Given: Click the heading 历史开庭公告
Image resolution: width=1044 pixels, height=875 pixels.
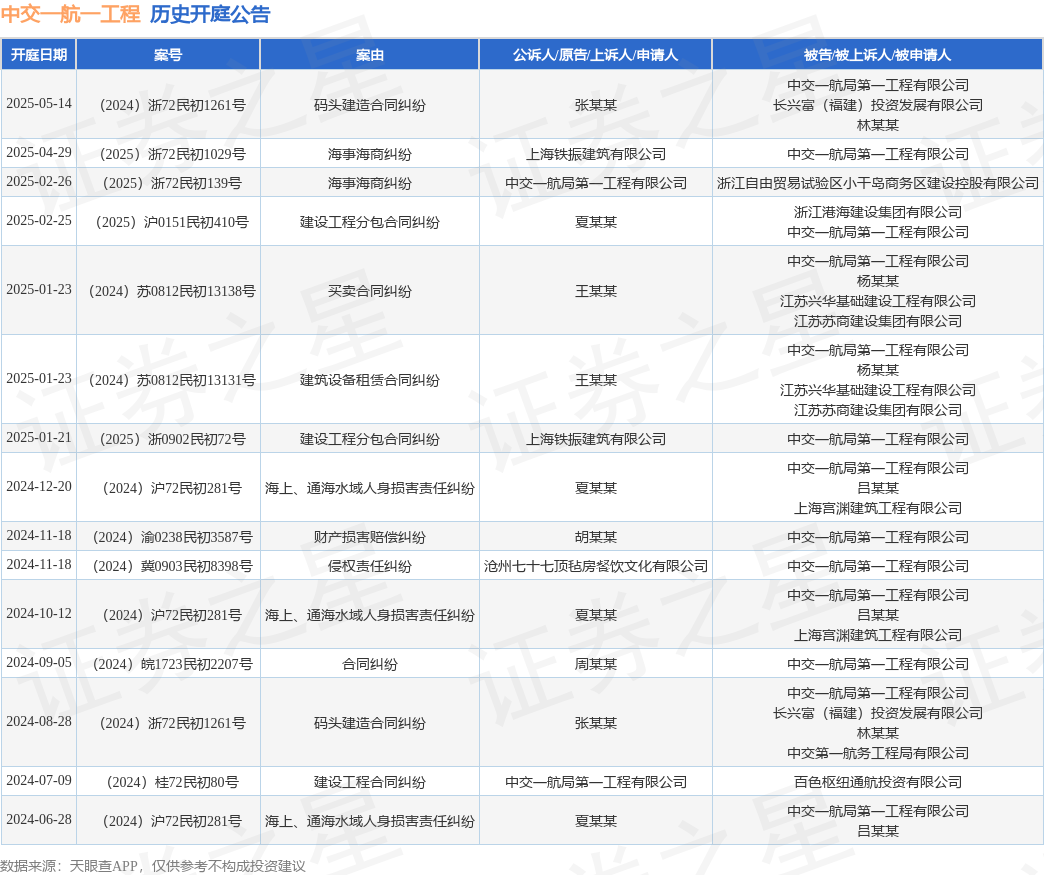Looking at the screenshot, I should pos(210,14).
